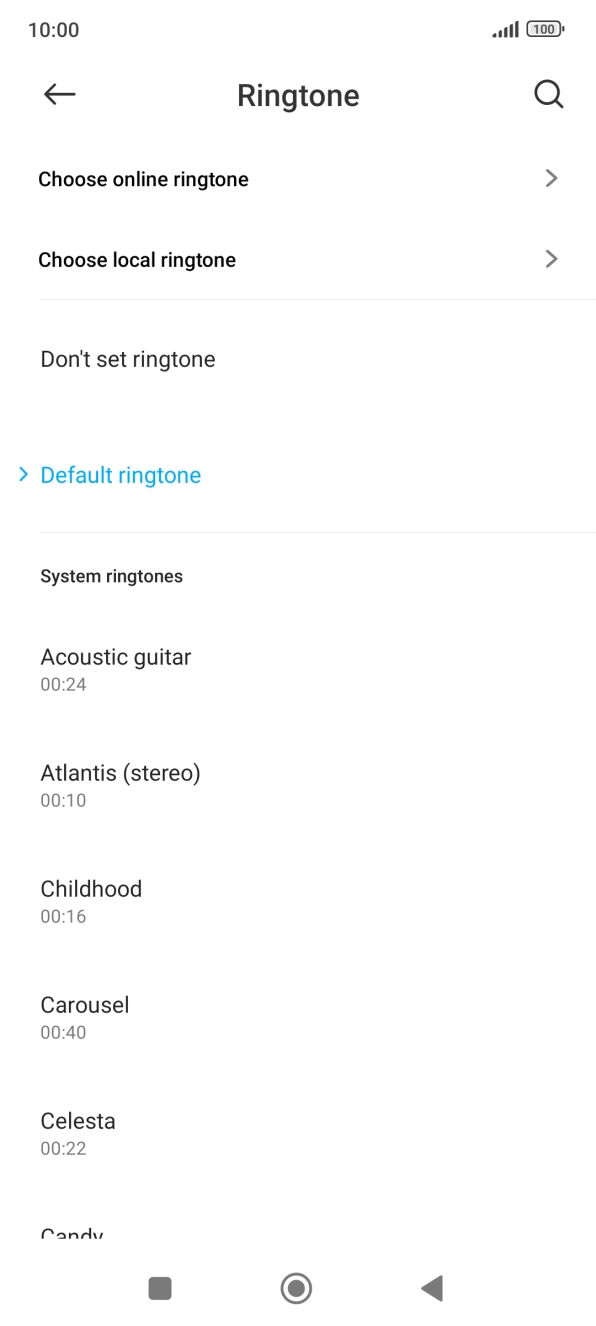596x1326 pixels.
Task: Open search from the Ringtone screen
Action: click(x=549, y=94)
